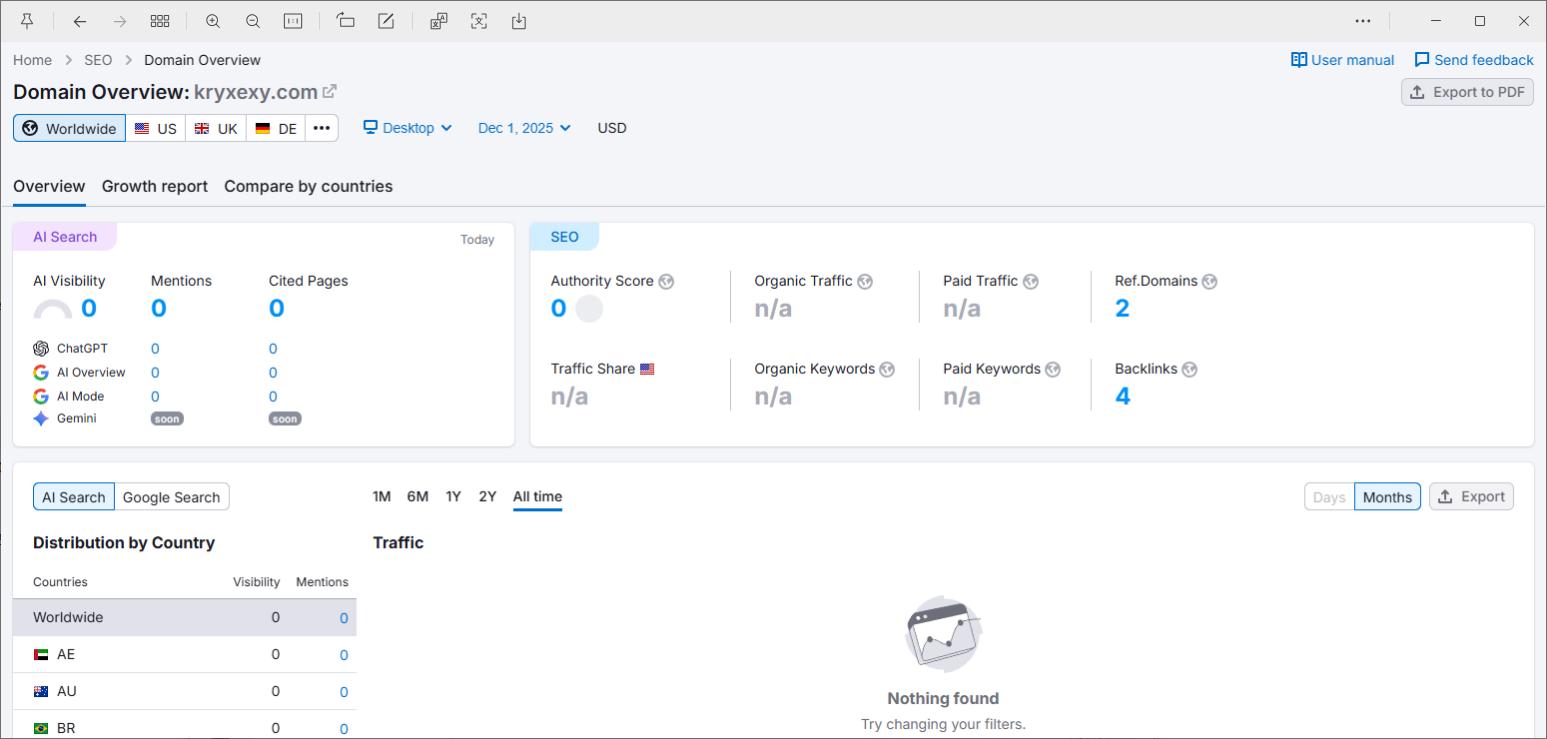Click the Visibility column header
The height and width of the screenshot is (739, 1547).
[x=256, y=582]
